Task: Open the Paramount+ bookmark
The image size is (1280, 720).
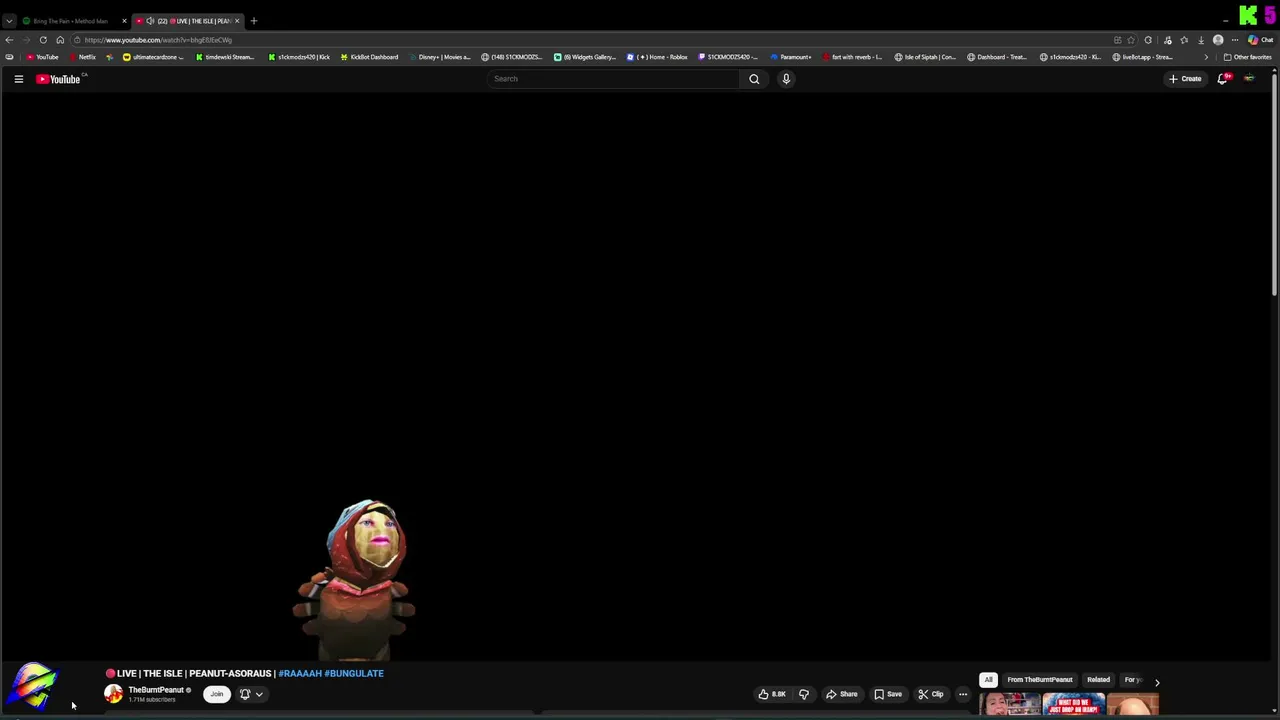Action: [x=791, y=57]
